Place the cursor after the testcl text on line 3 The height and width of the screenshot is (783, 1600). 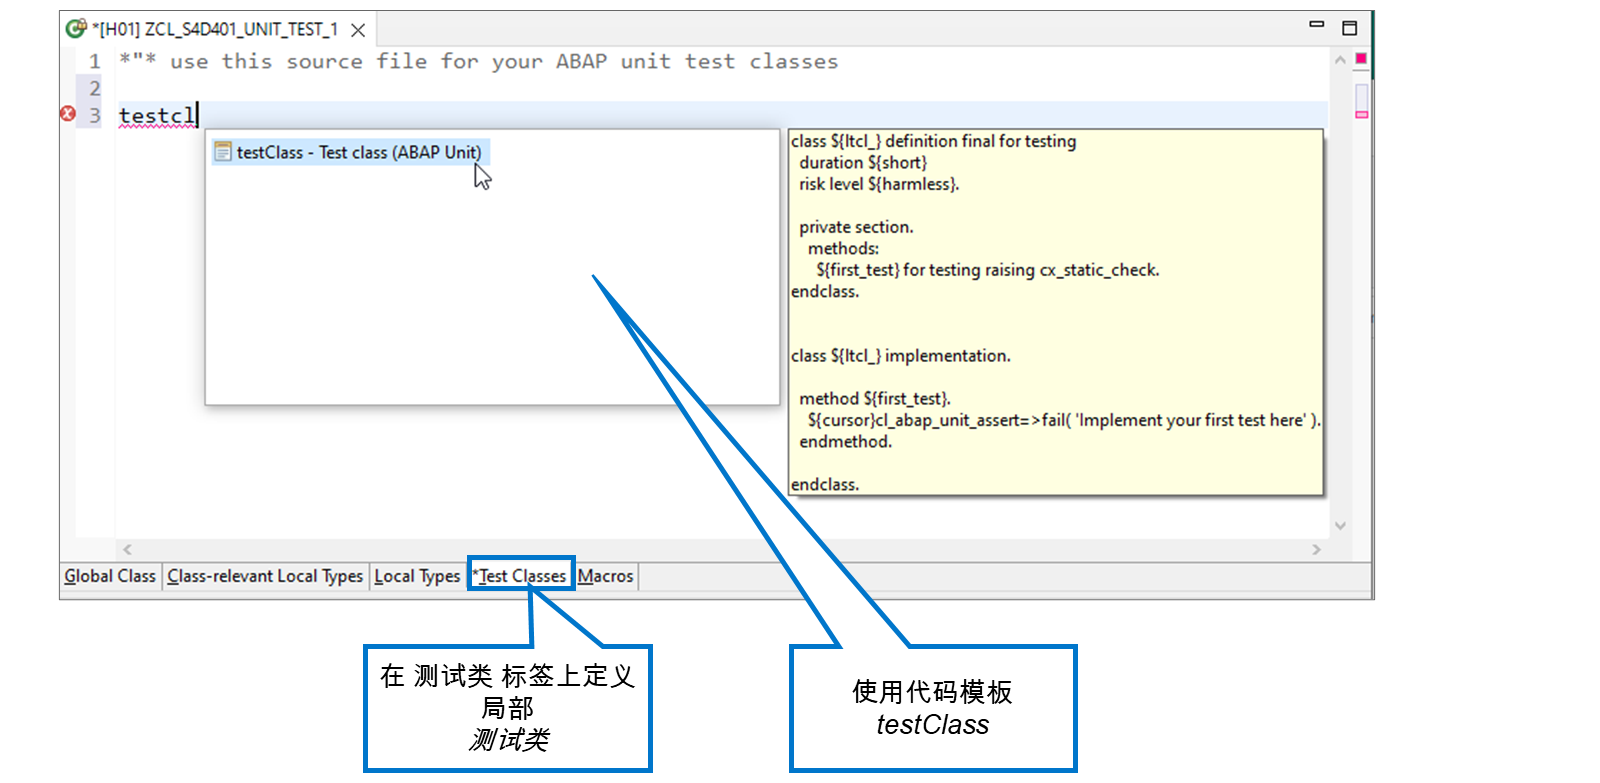(198, 115)
